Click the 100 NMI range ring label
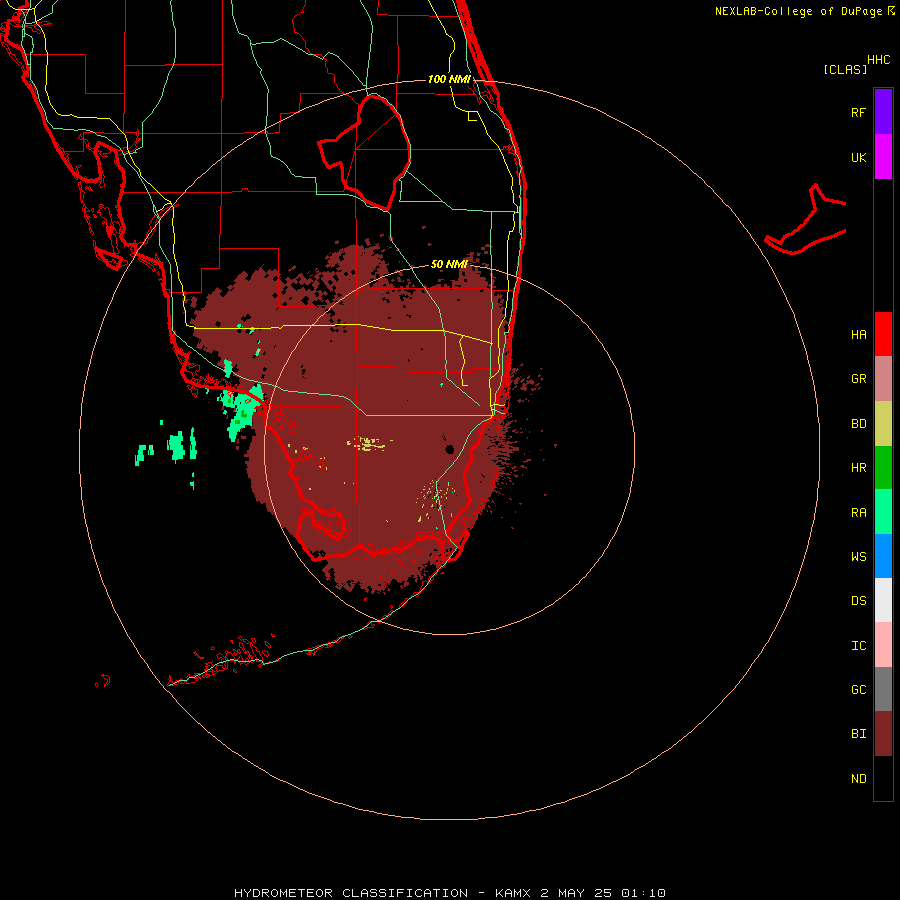Screen dimensions: 900x900 449,79
